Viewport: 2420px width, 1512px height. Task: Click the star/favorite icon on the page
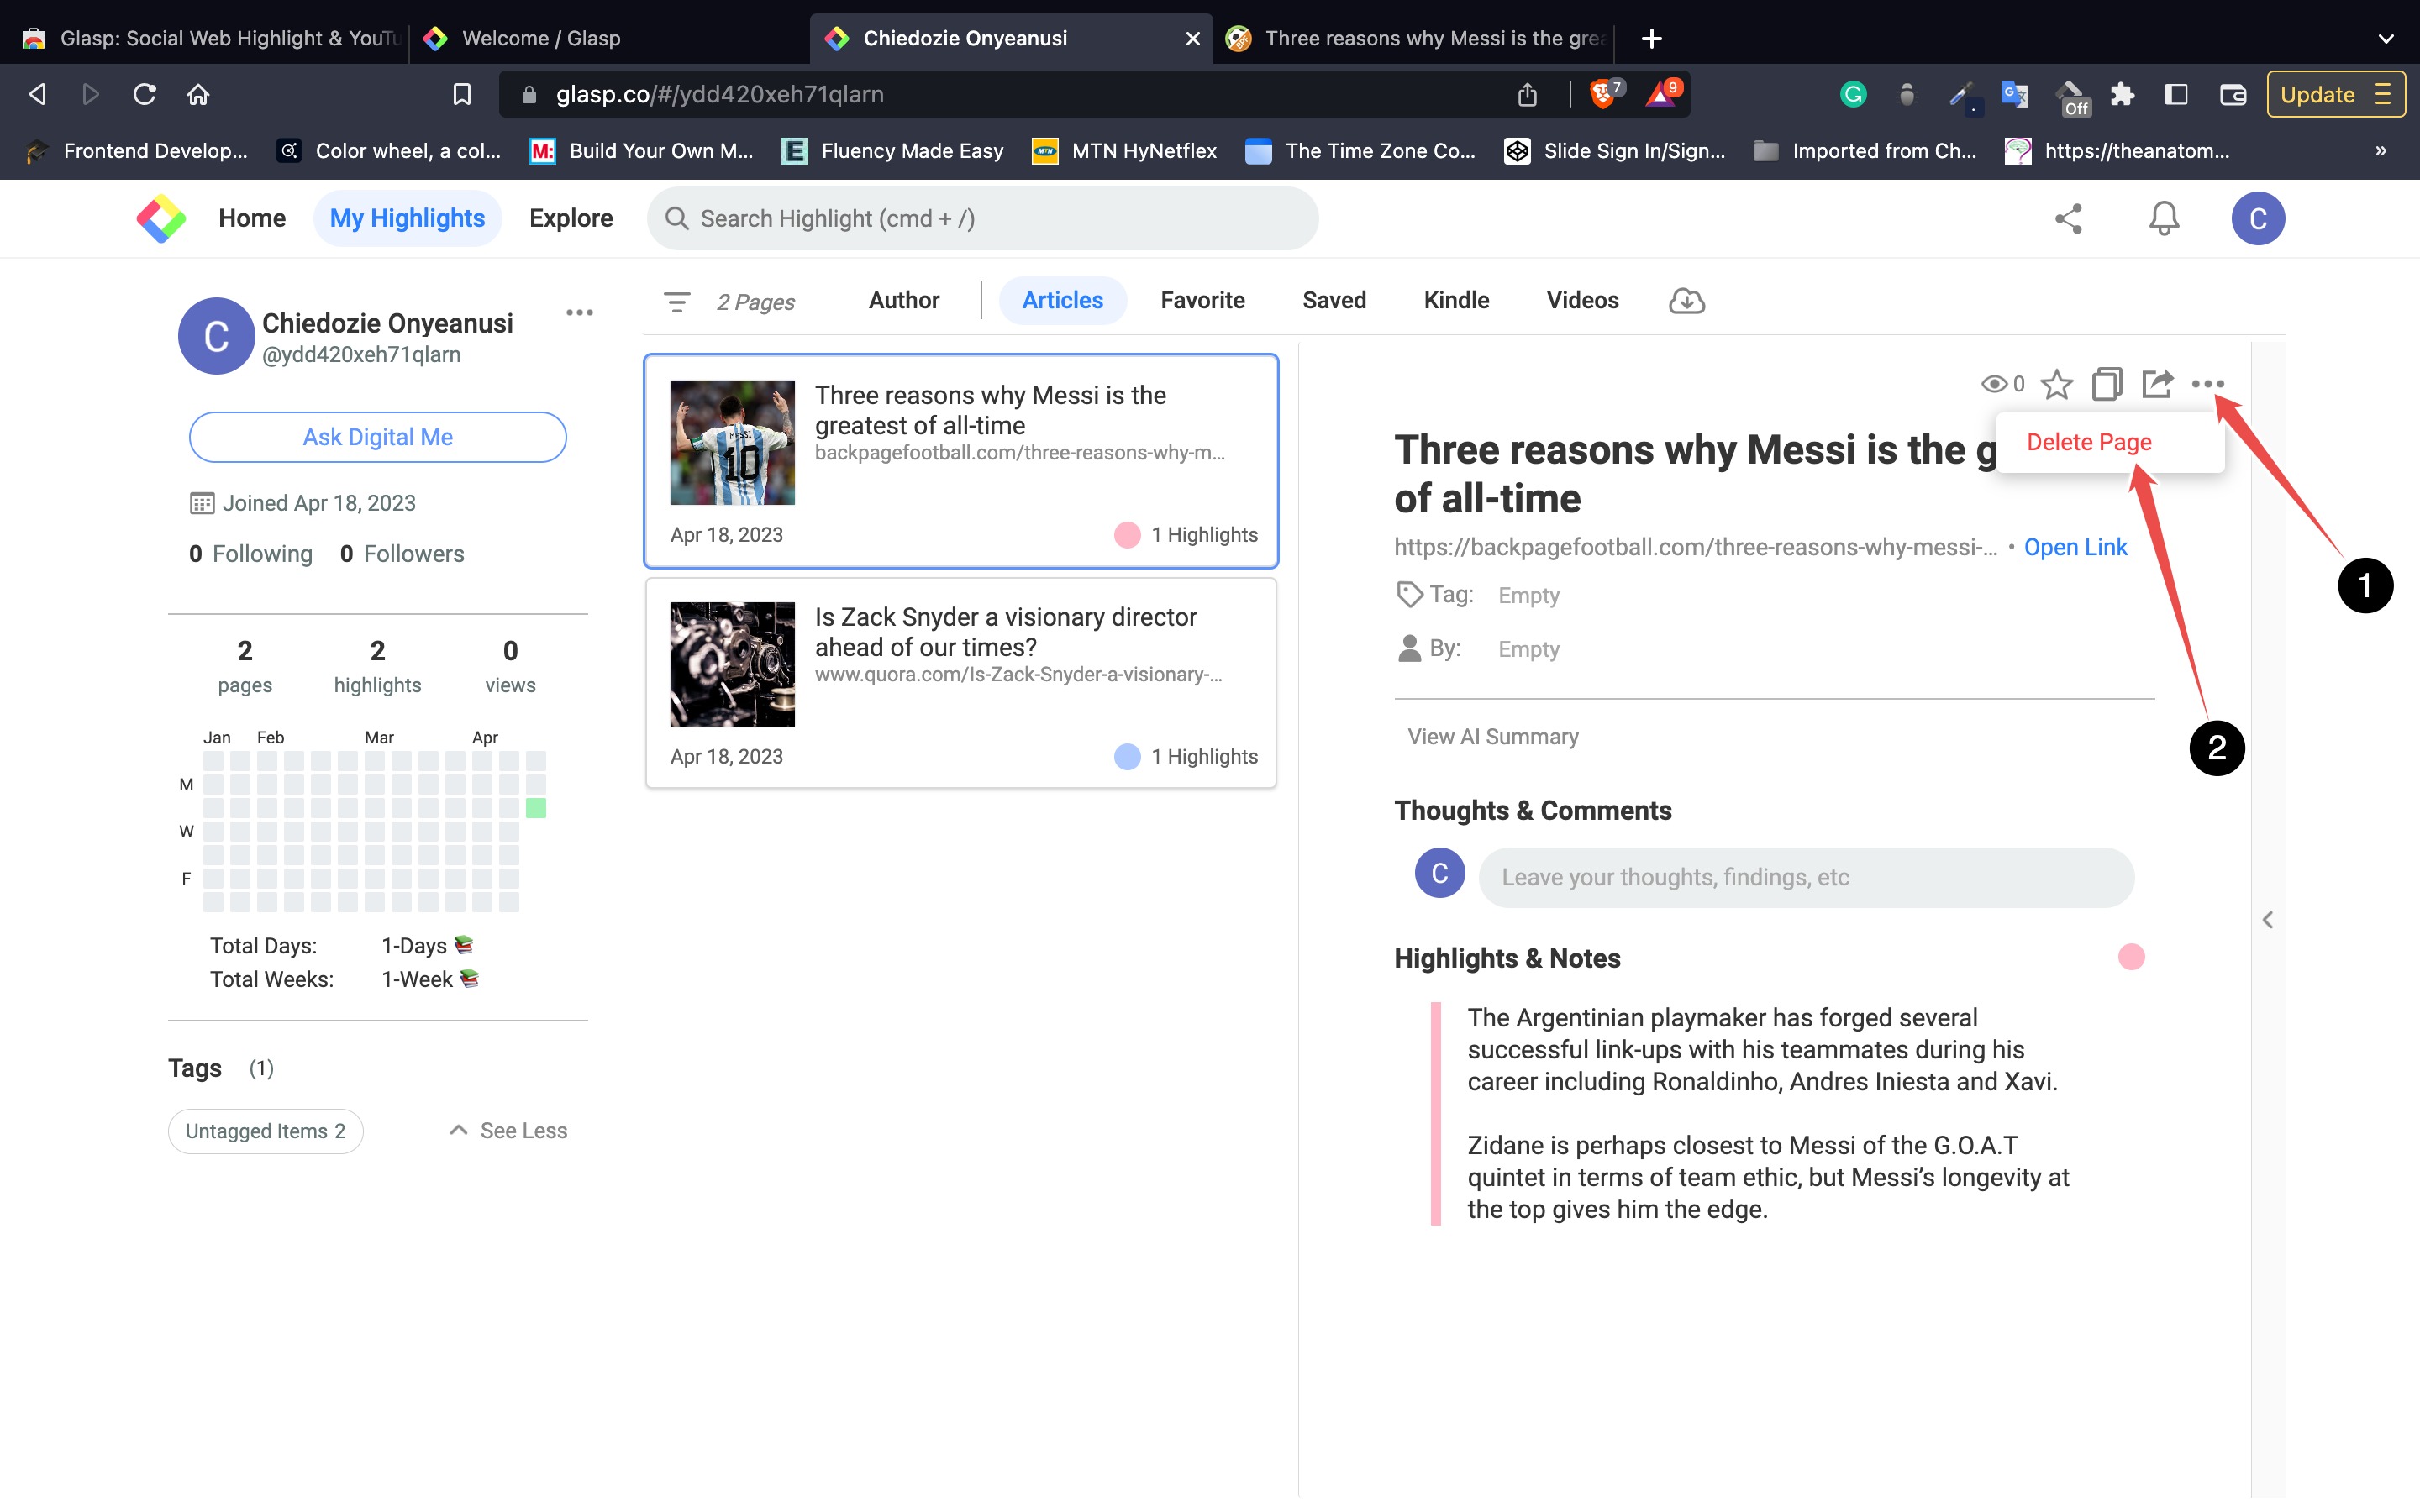tap(2056, 383)
